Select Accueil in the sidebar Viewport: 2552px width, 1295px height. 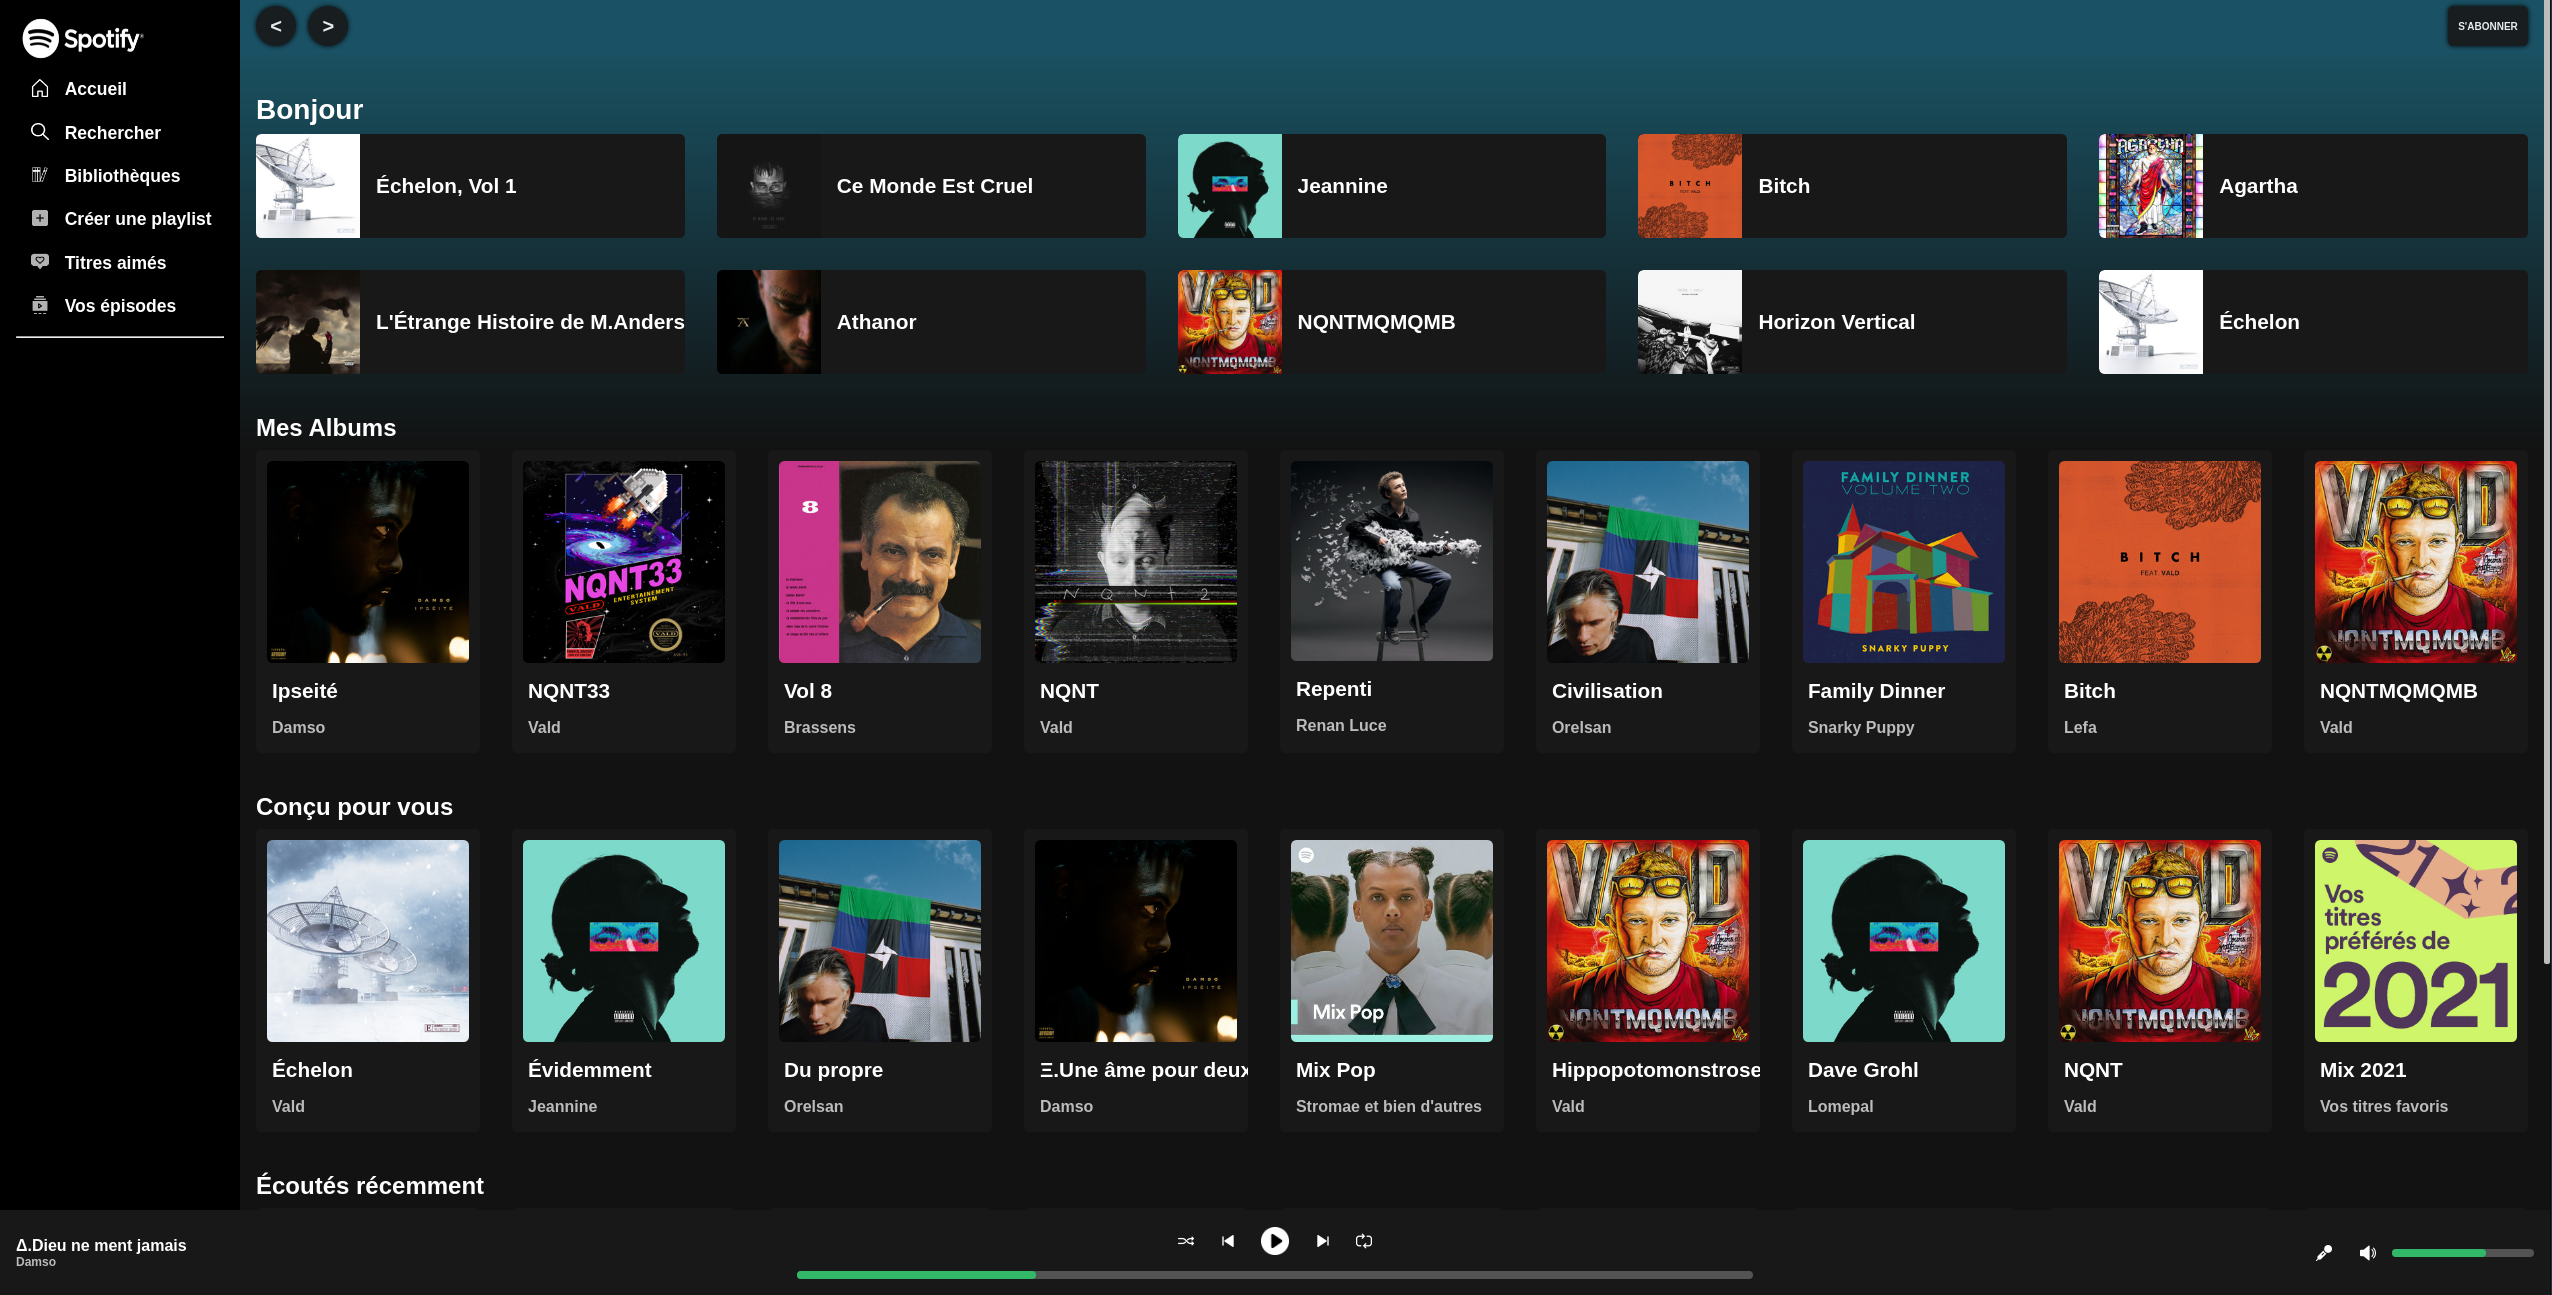click(x=95, y=88)
